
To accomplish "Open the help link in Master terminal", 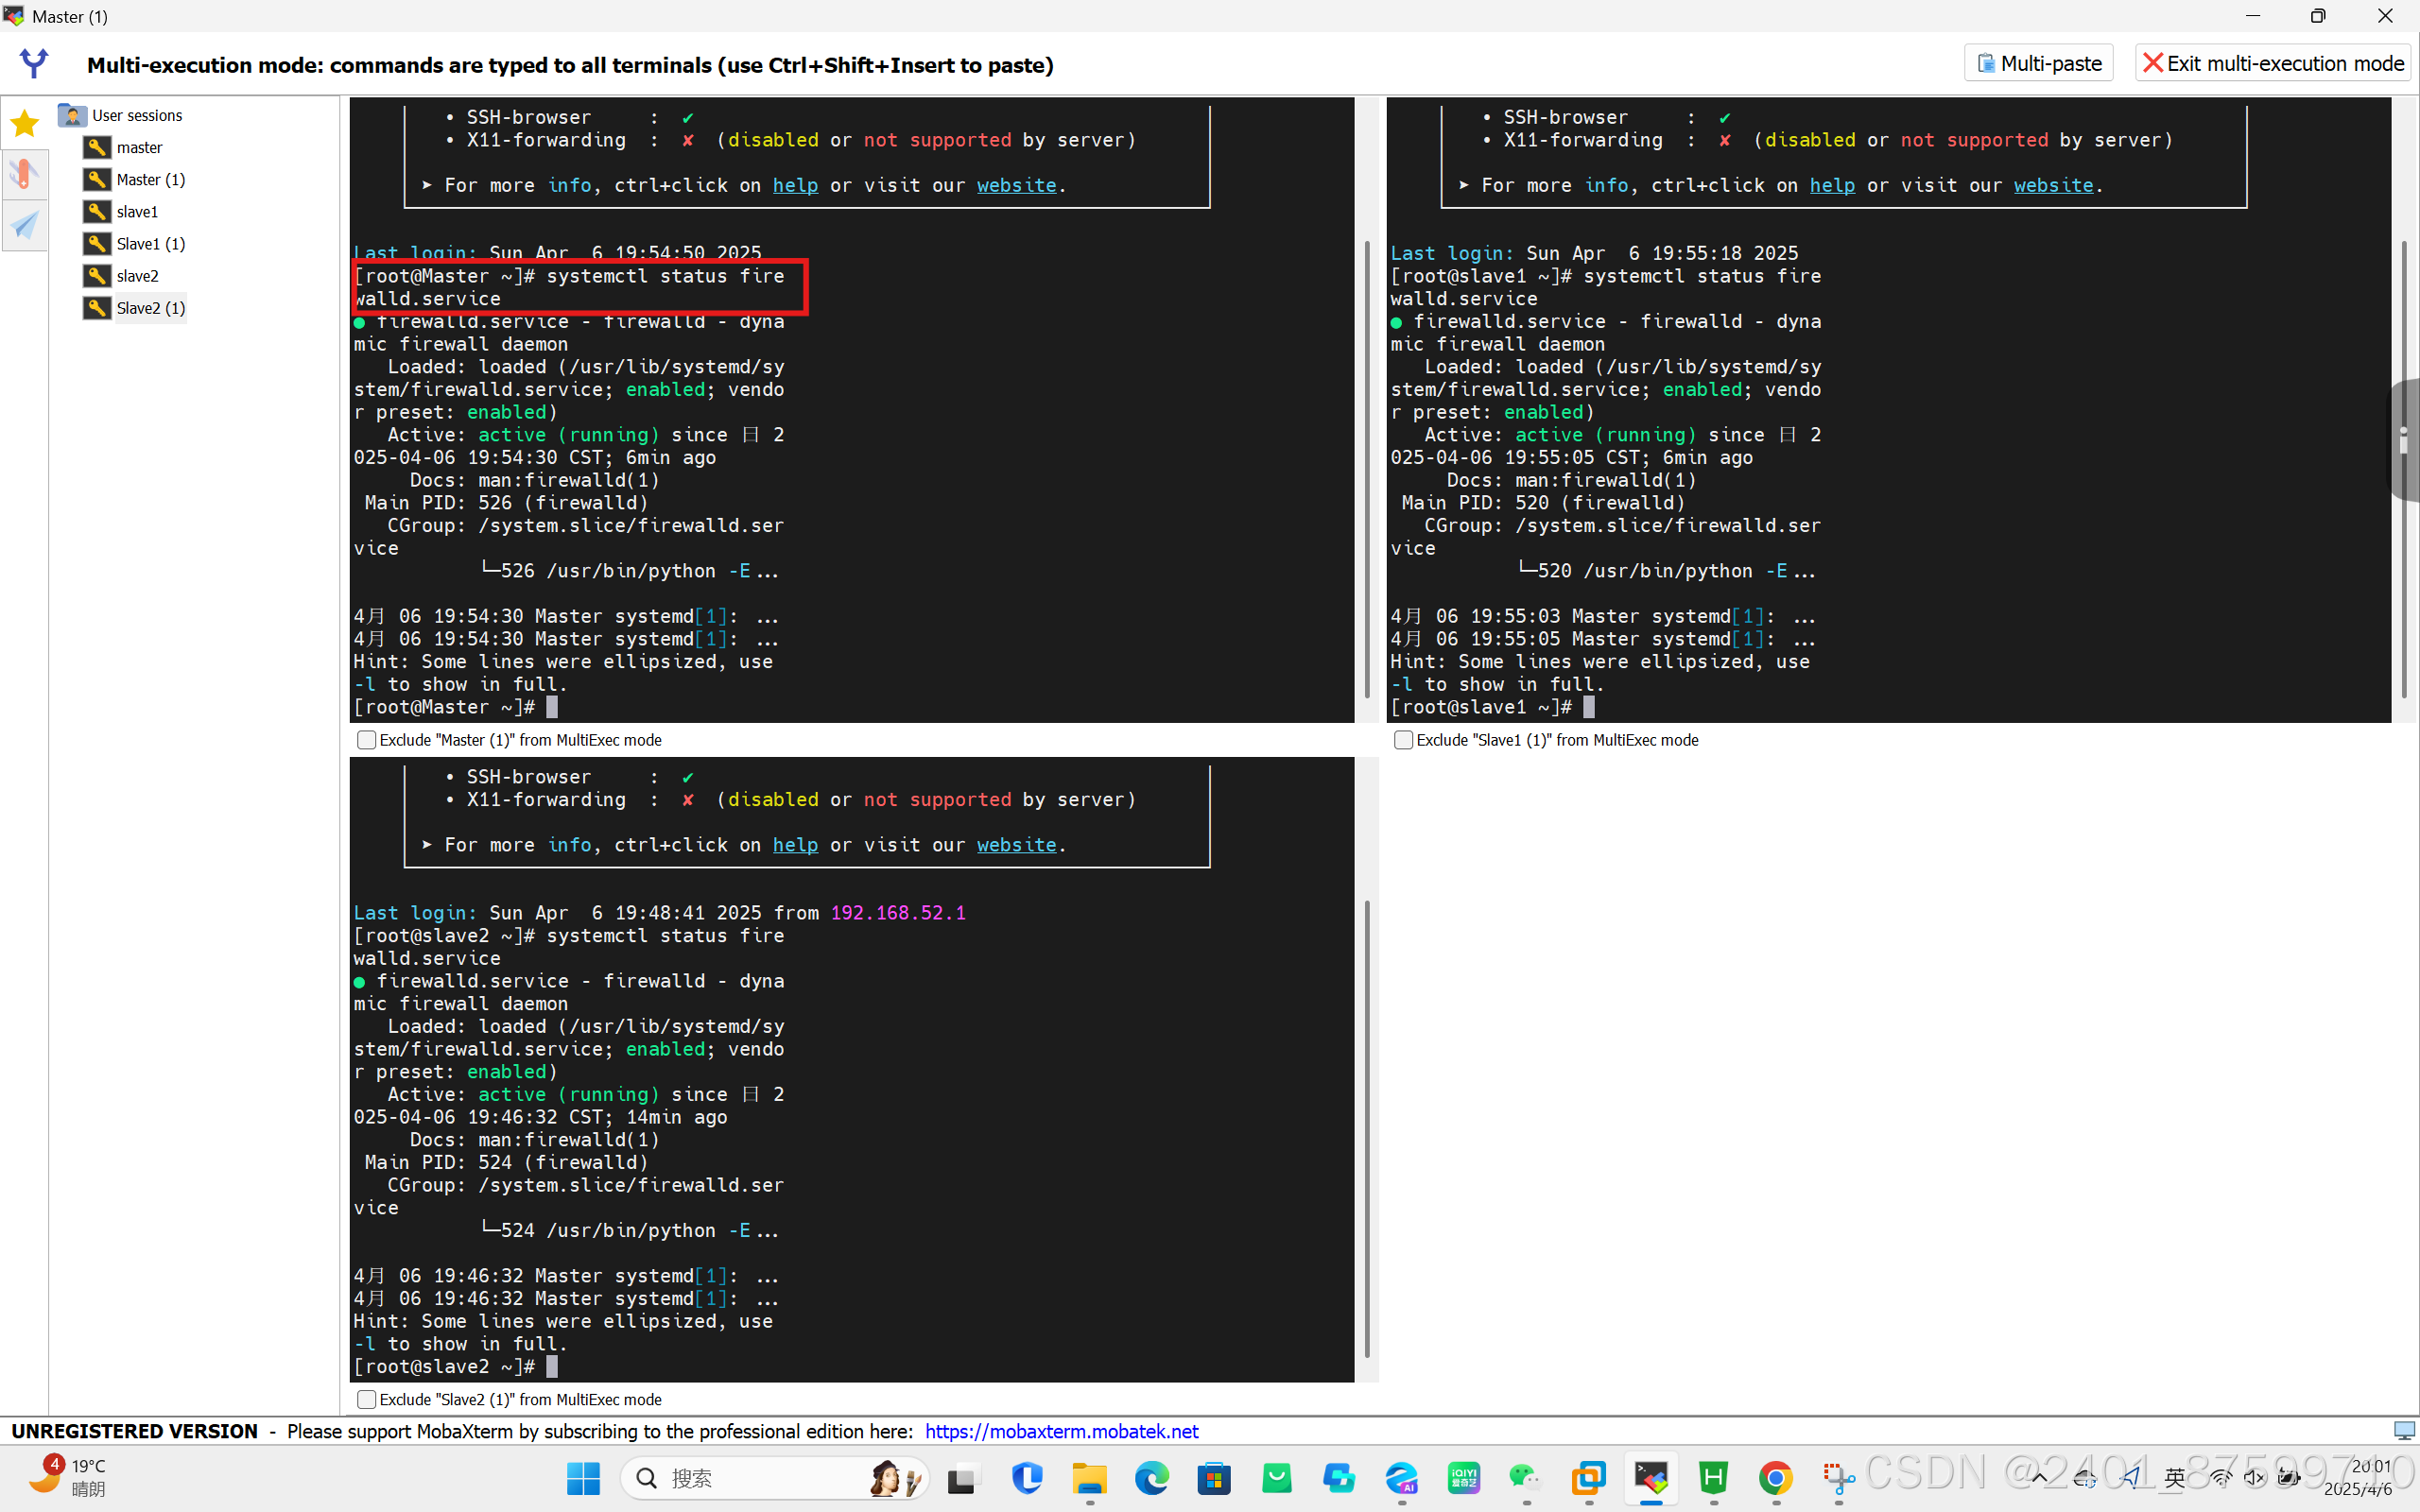I will pyautogui.click(x=795, y=185).
